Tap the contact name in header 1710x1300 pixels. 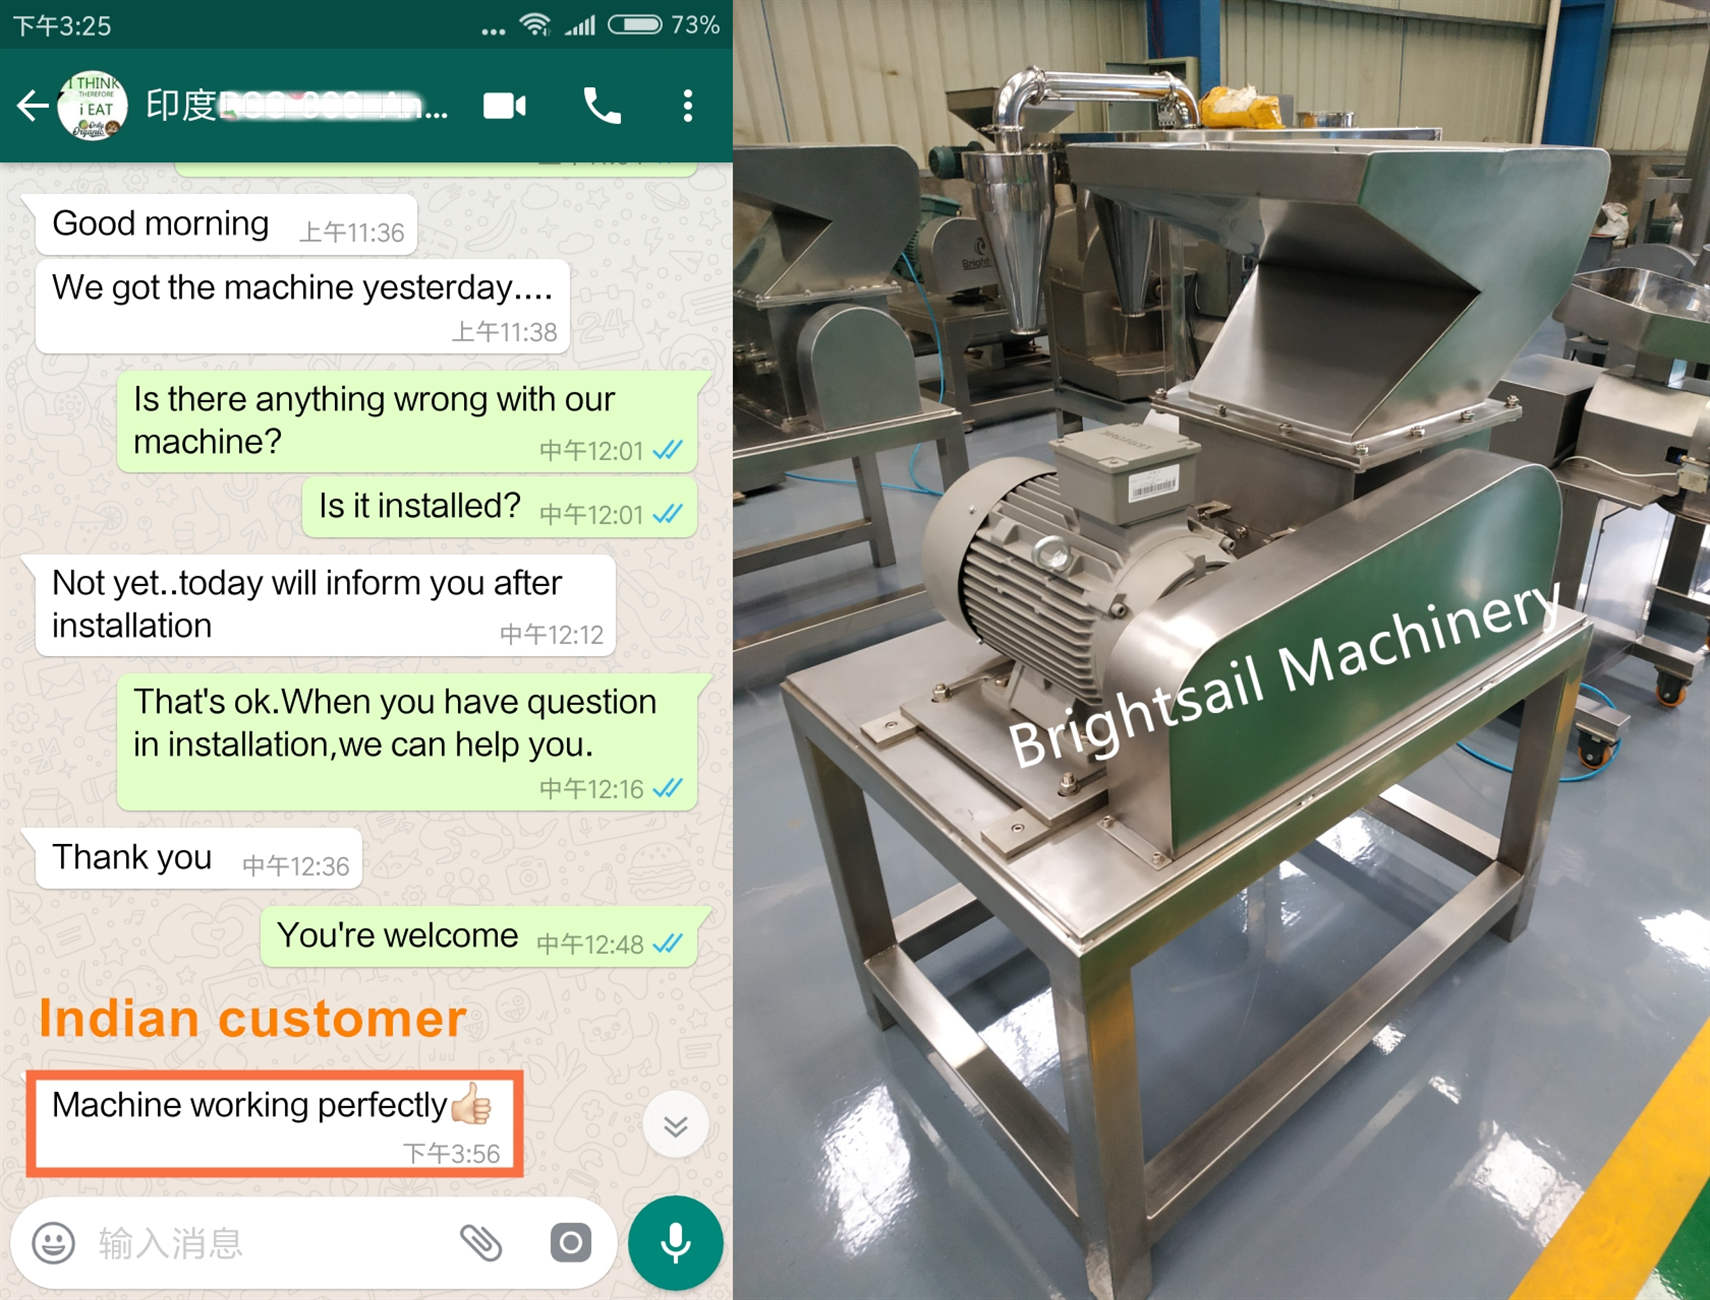point(297,106)
